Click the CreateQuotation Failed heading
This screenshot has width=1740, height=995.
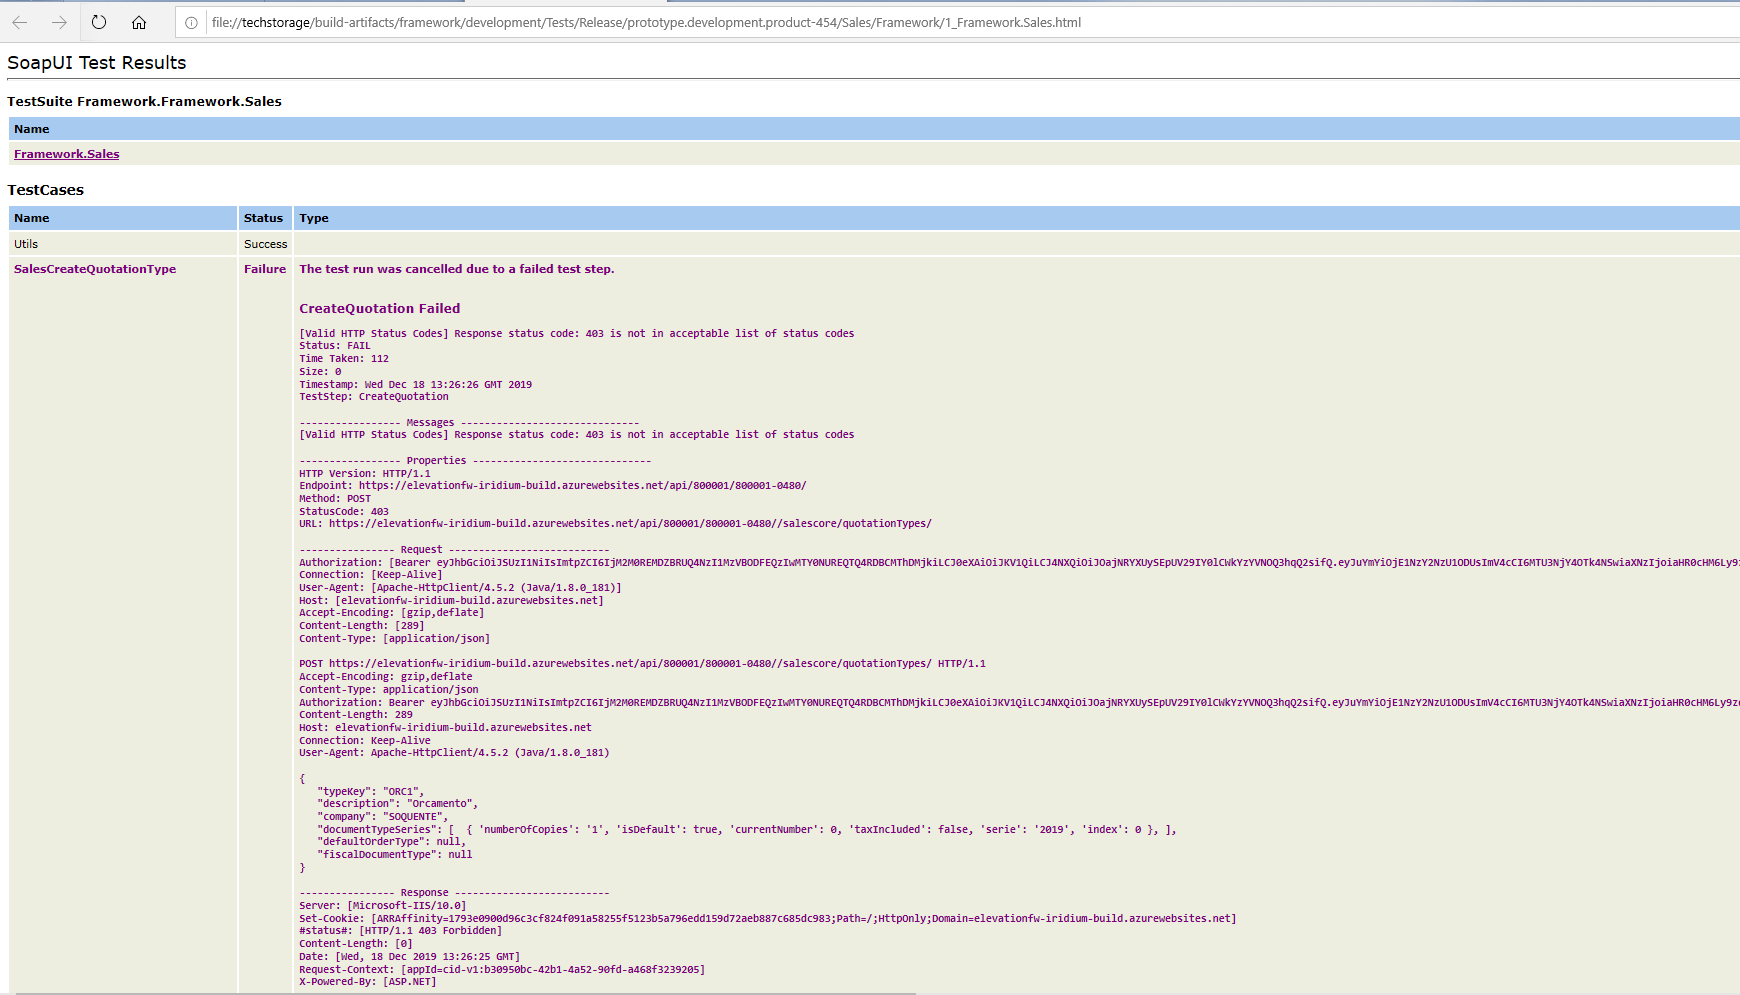coord(380,309)
